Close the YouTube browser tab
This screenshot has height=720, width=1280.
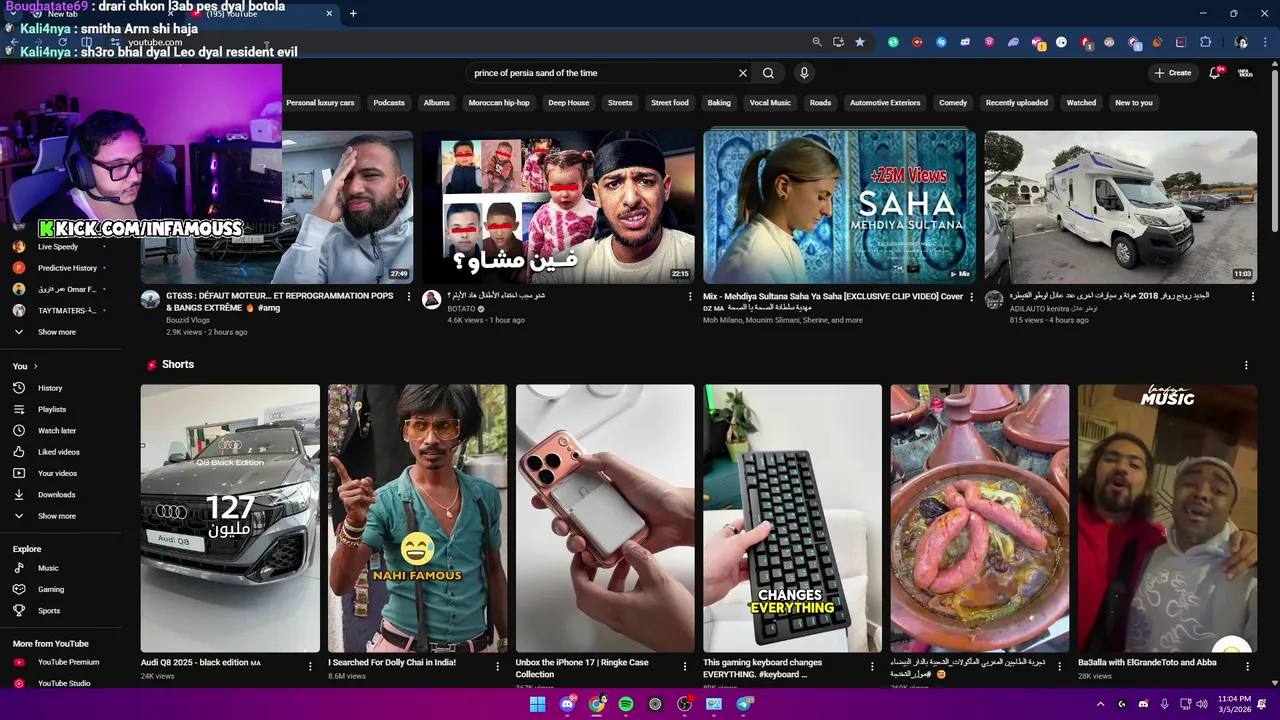(x=329, y=13)
